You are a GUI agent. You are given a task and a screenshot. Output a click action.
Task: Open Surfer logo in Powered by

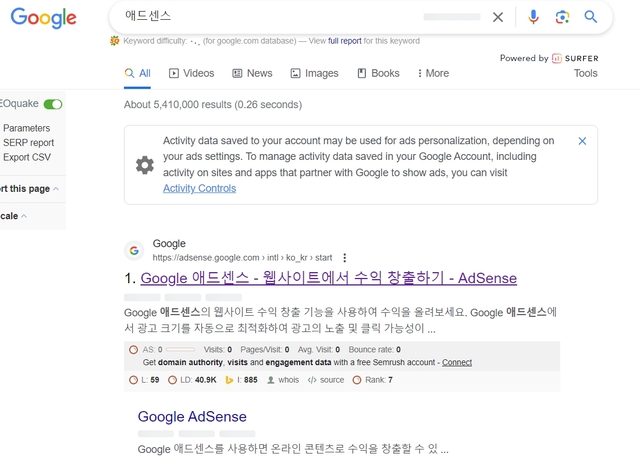(x=575, y=58)
